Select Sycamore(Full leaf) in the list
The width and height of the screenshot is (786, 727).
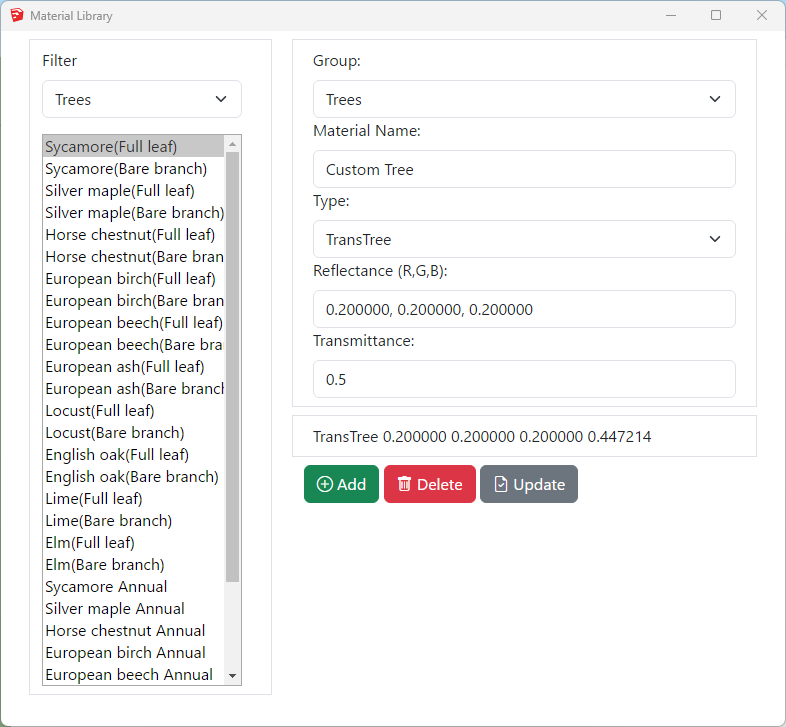click(110, 146)
